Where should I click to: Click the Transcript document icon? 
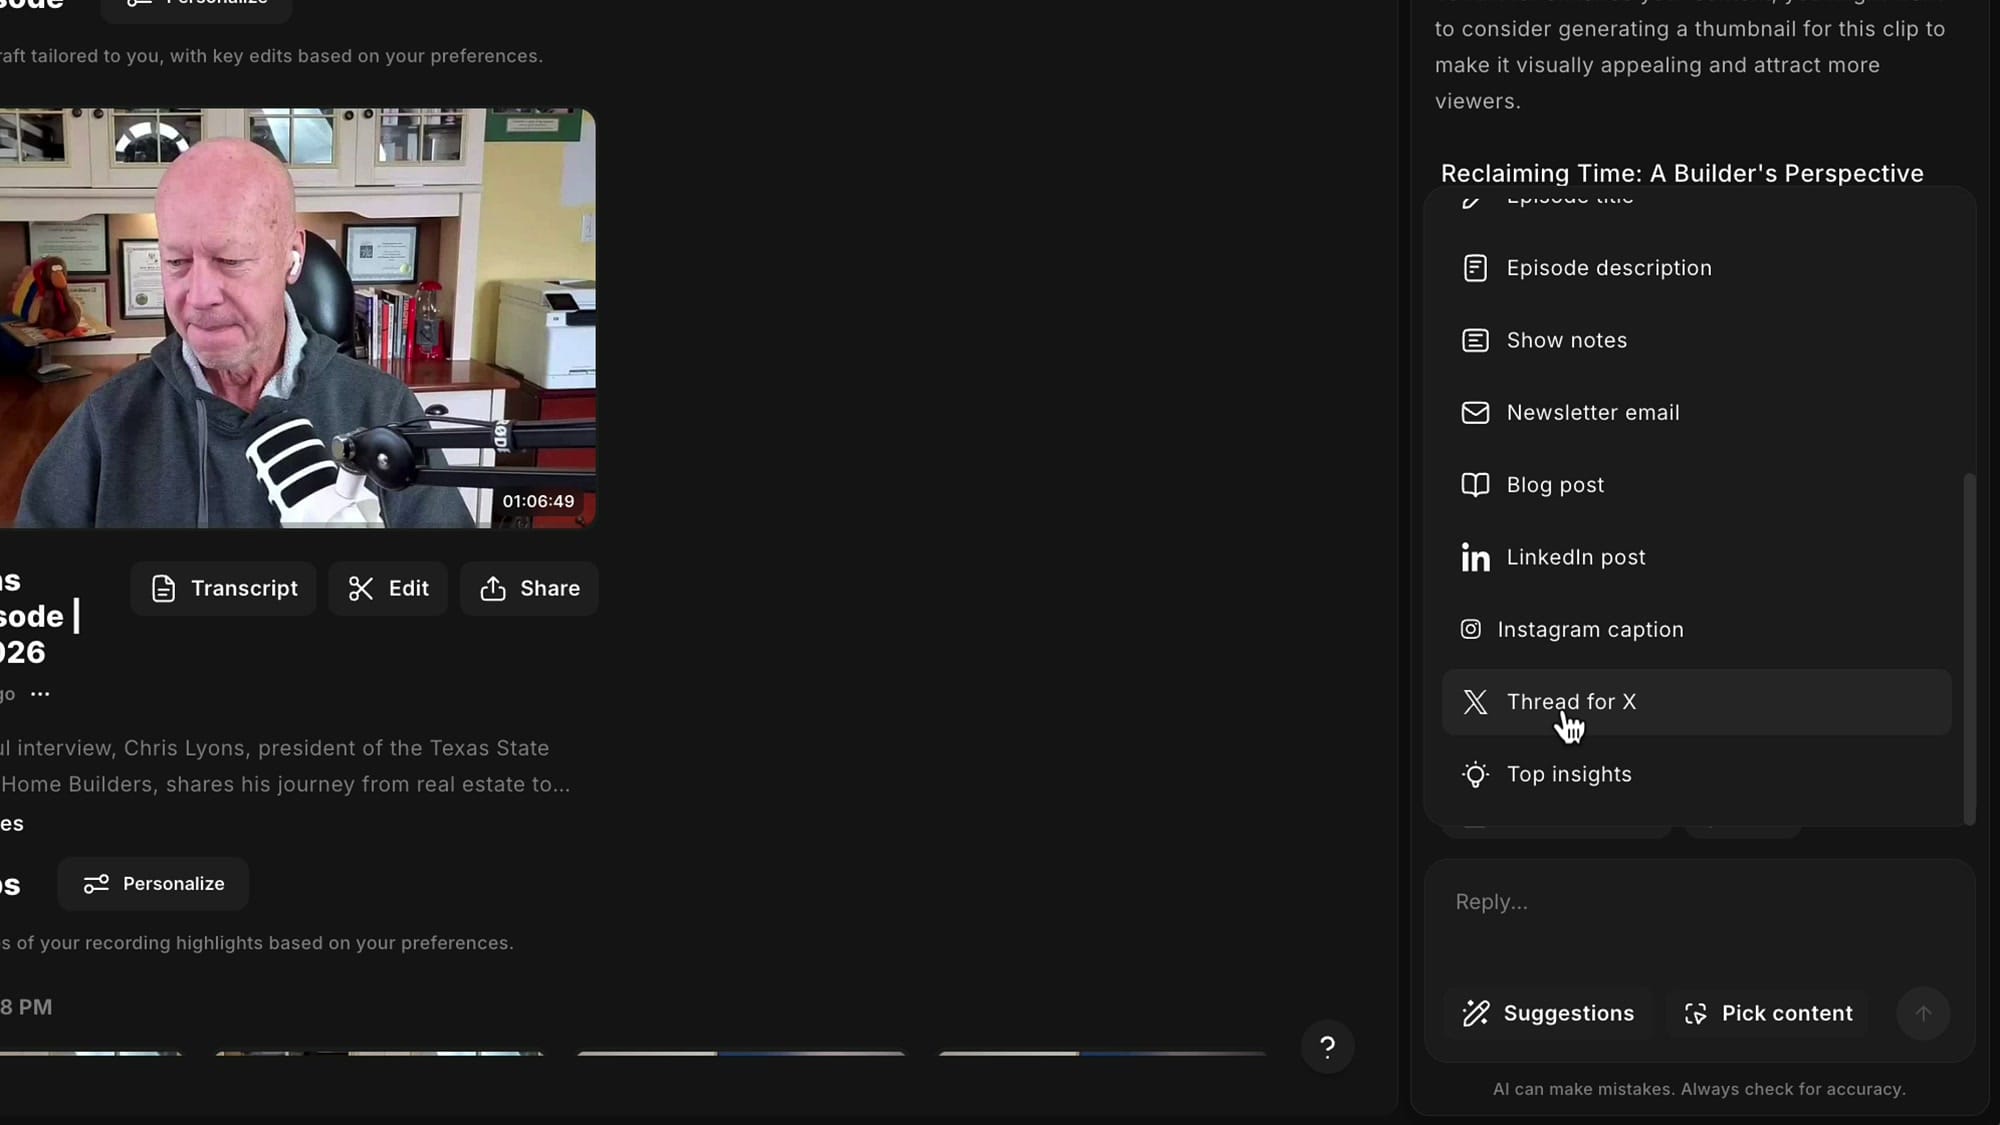[163, 589]
